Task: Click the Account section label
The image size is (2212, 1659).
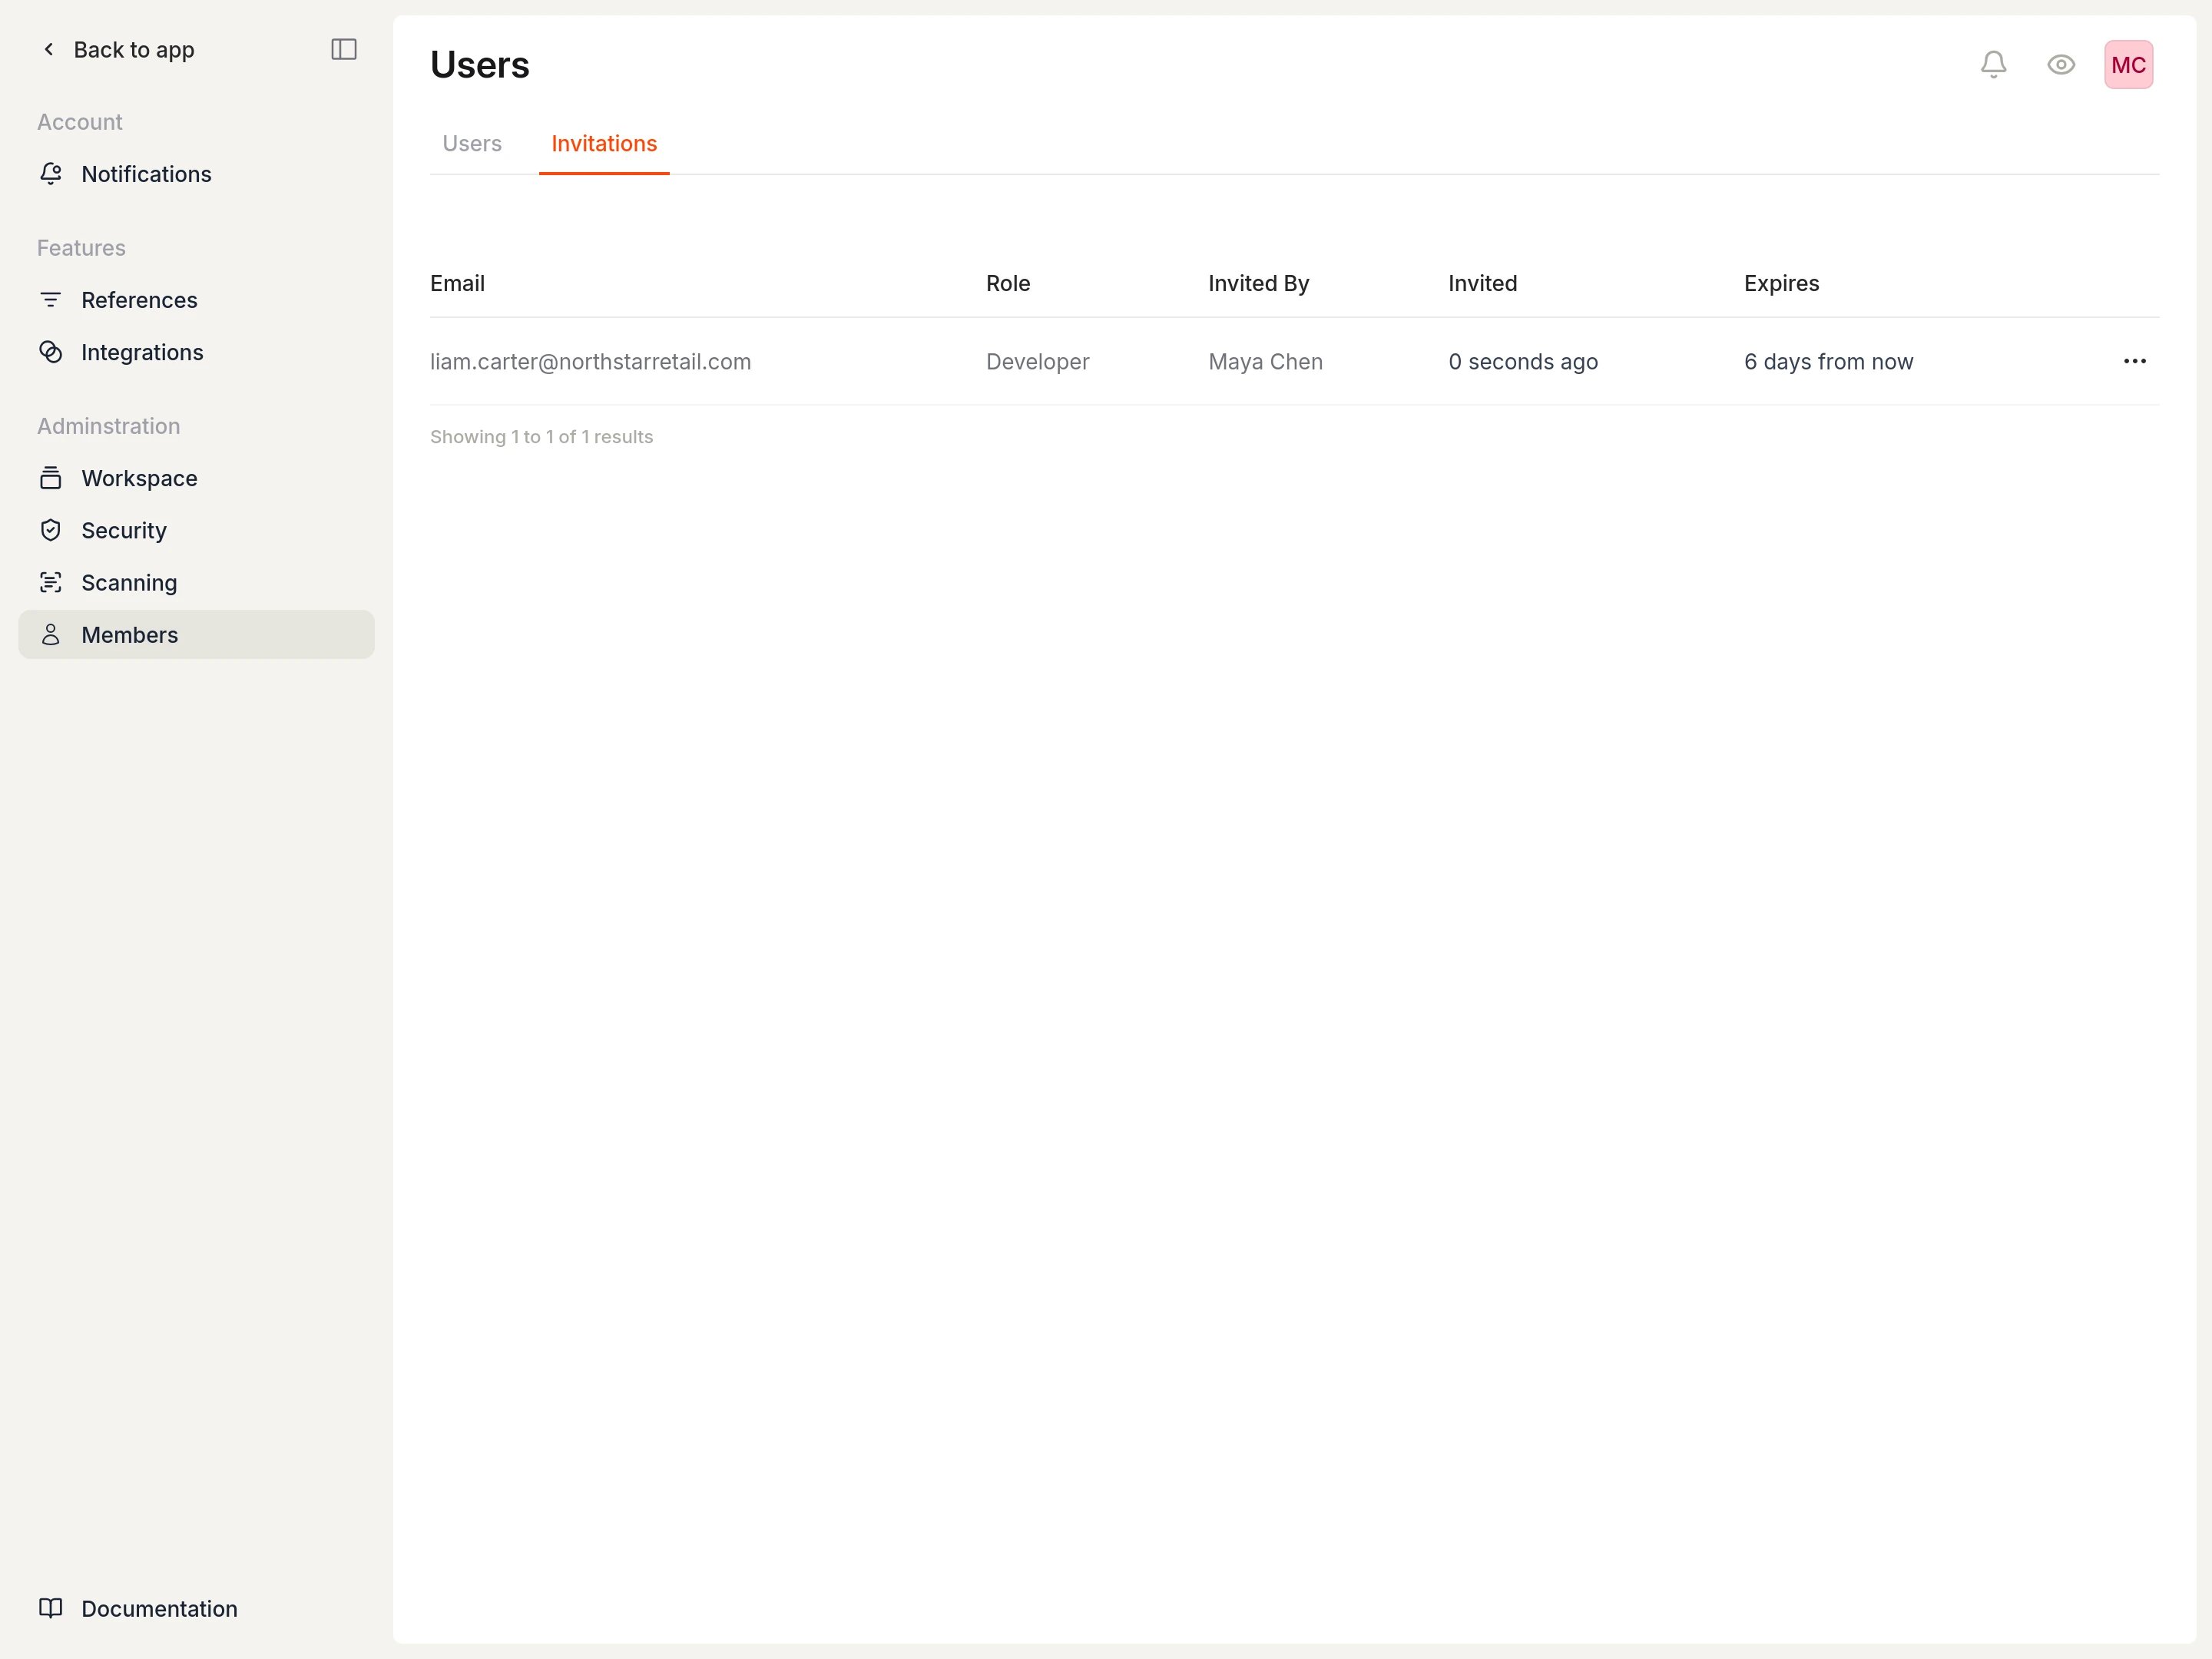Action: coord(80,122)
